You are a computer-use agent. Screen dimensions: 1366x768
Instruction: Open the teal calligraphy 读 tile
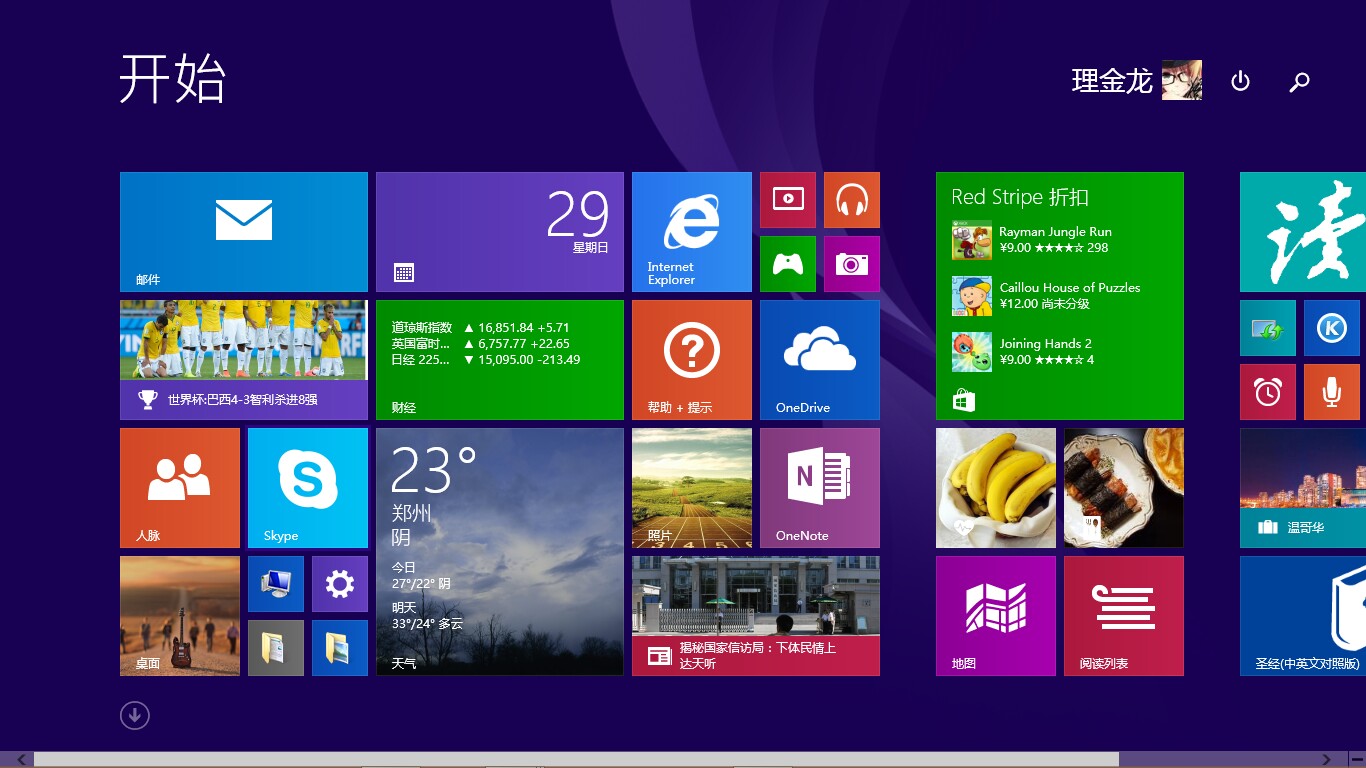pyautogui.click(x=1303, y=232)
